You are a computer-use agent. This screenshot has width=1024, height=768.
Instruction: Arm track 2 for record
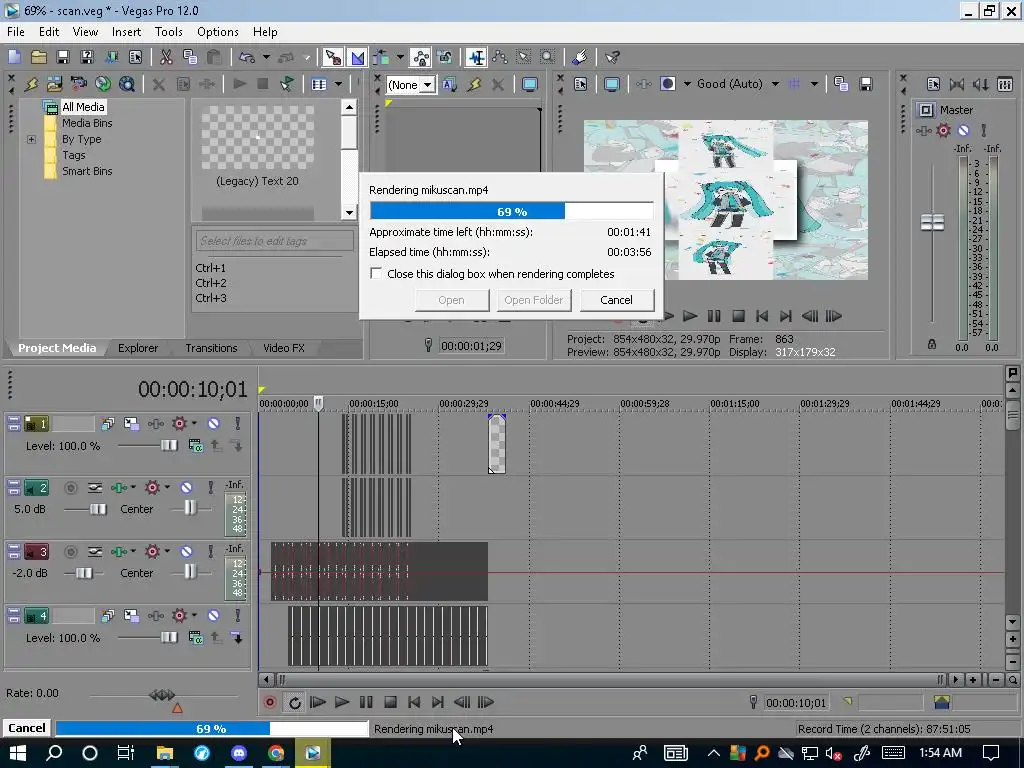[x=71, y=488]
